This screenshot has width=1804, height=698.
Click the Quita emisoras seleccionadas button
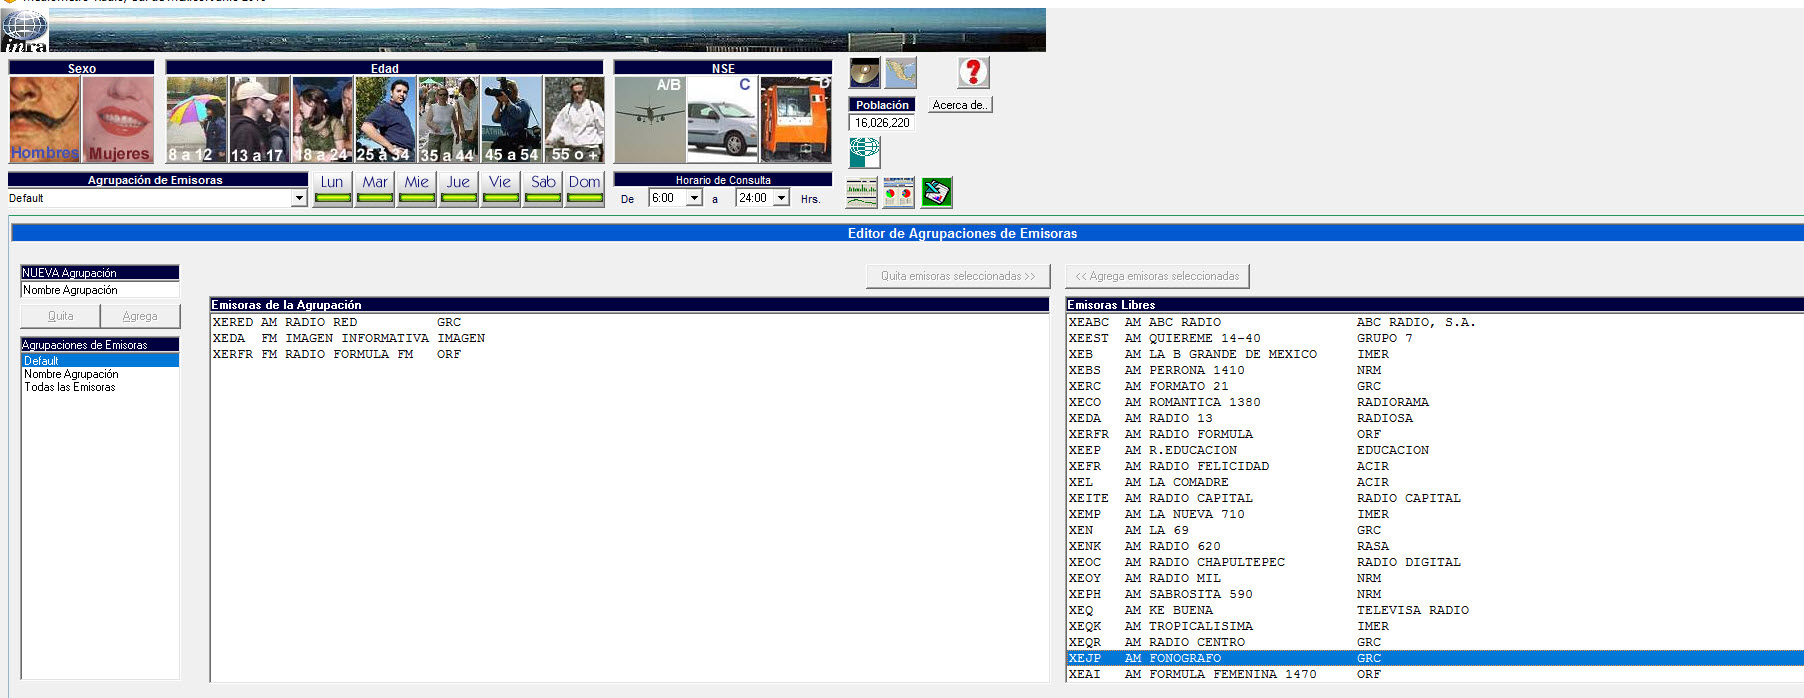coord(958,276)
